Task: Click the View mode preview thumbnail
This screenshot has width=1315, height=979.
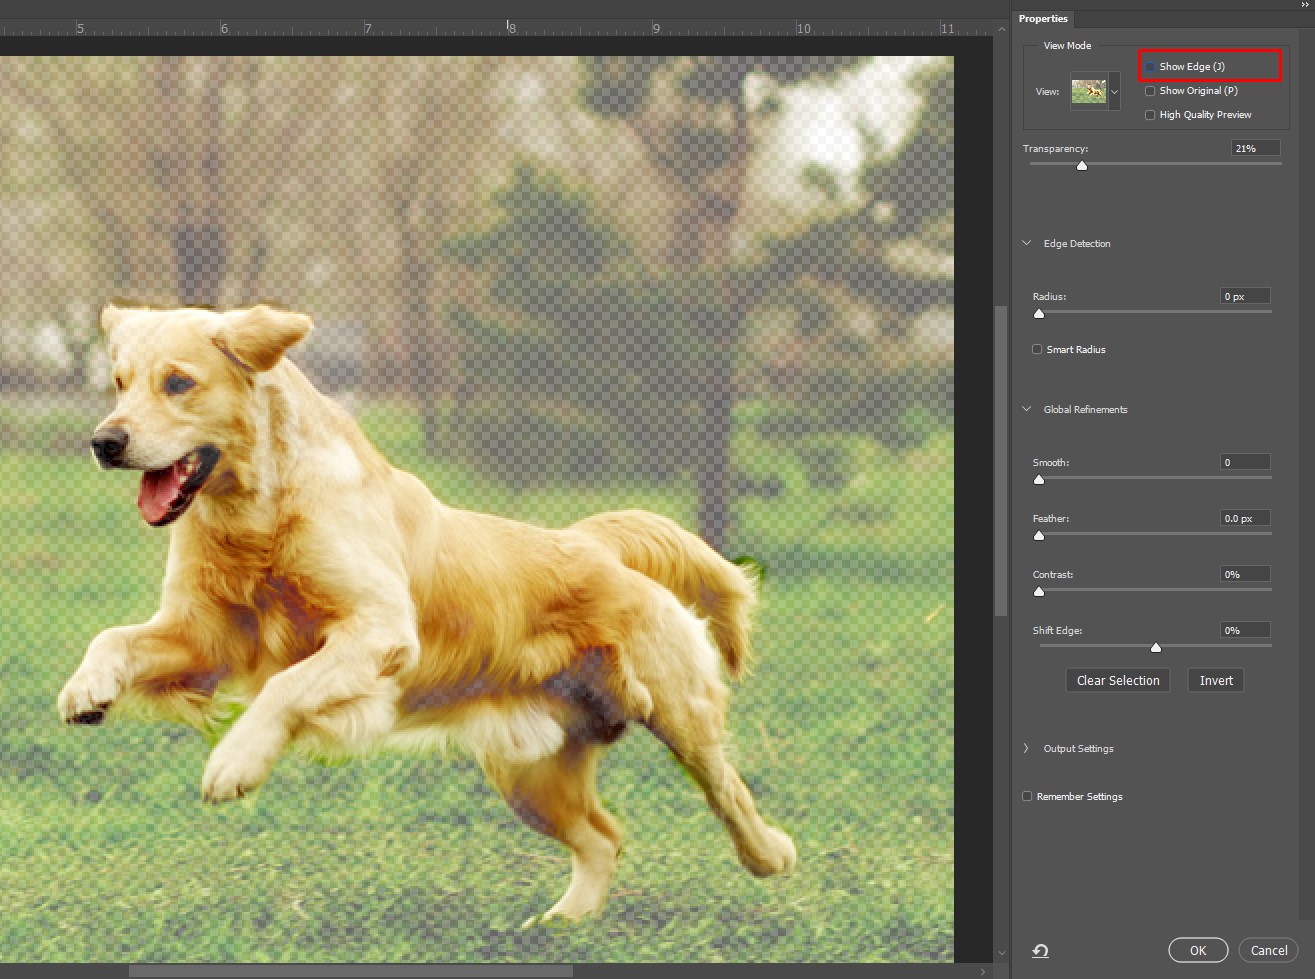Action: click(1089, 92)
